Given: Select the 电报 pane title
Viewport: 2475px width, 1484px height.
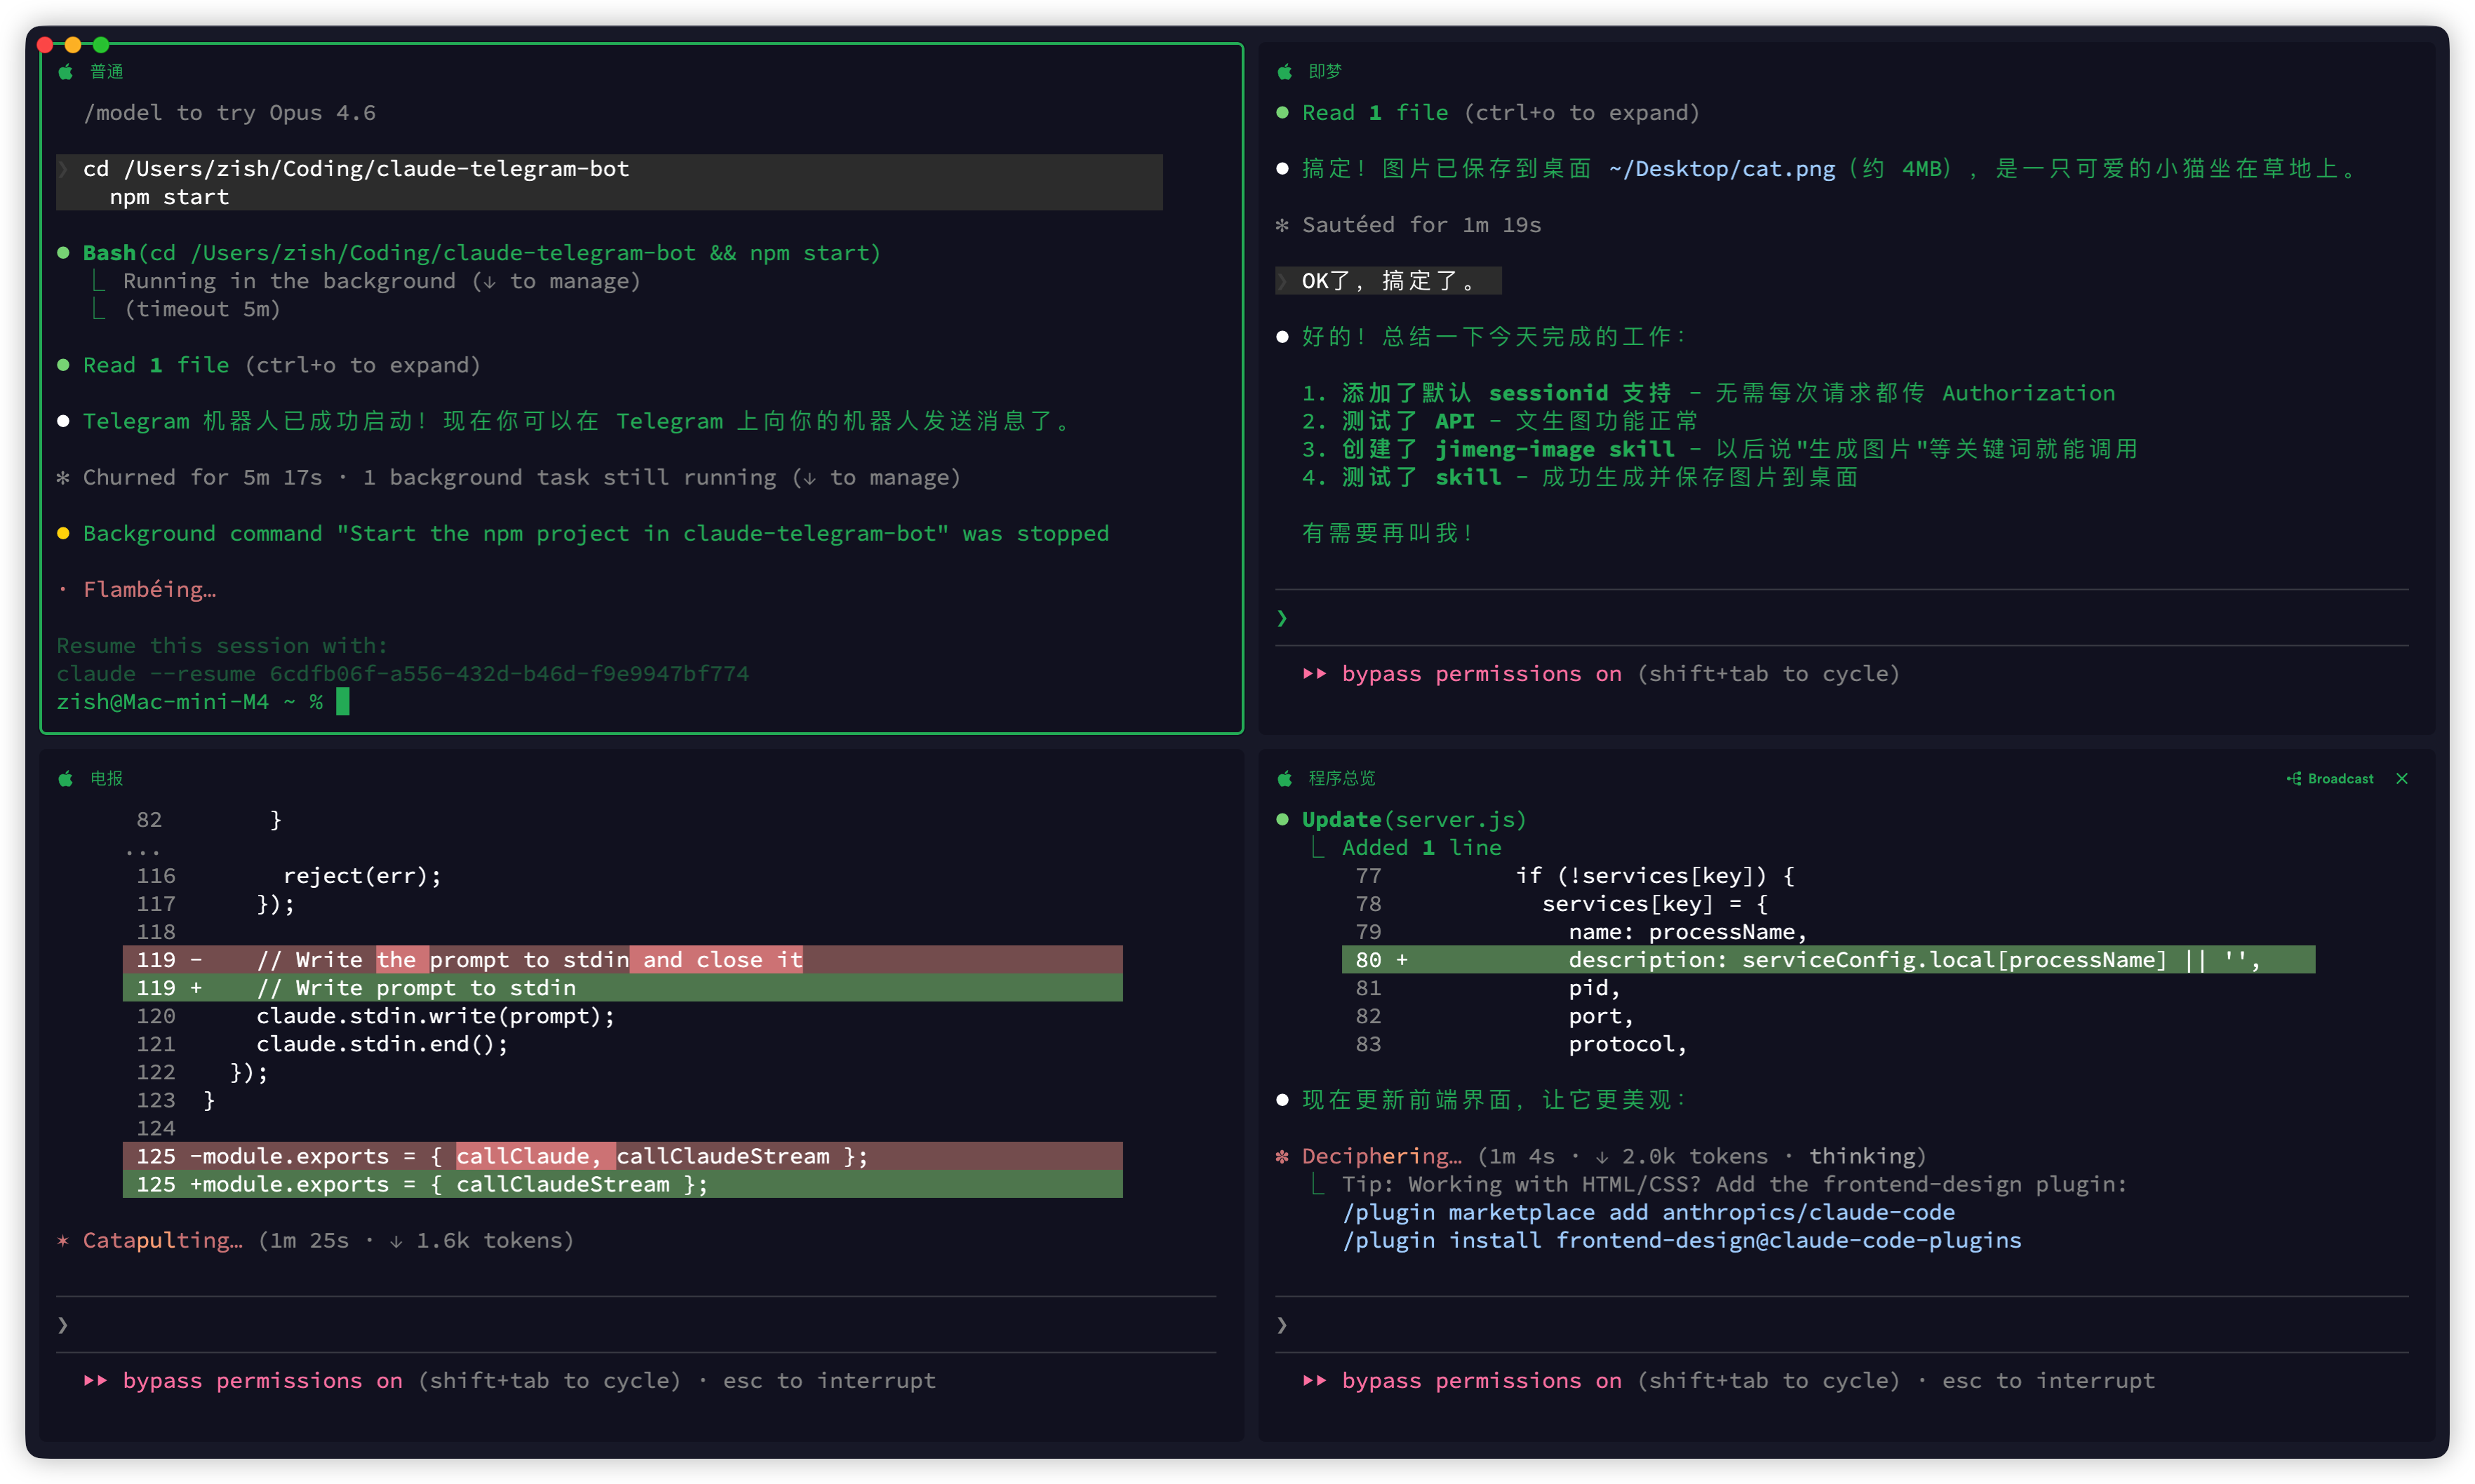Looking at the screenshot, I should (x=107, y=779).
